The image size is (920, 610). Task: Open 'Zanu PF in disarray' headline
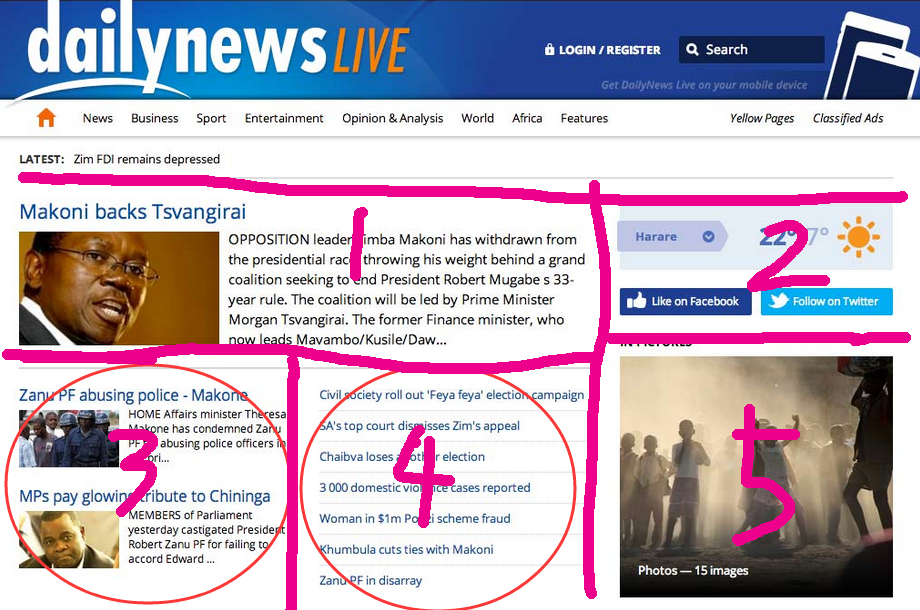pyautogui.click(x=371, y=581)
